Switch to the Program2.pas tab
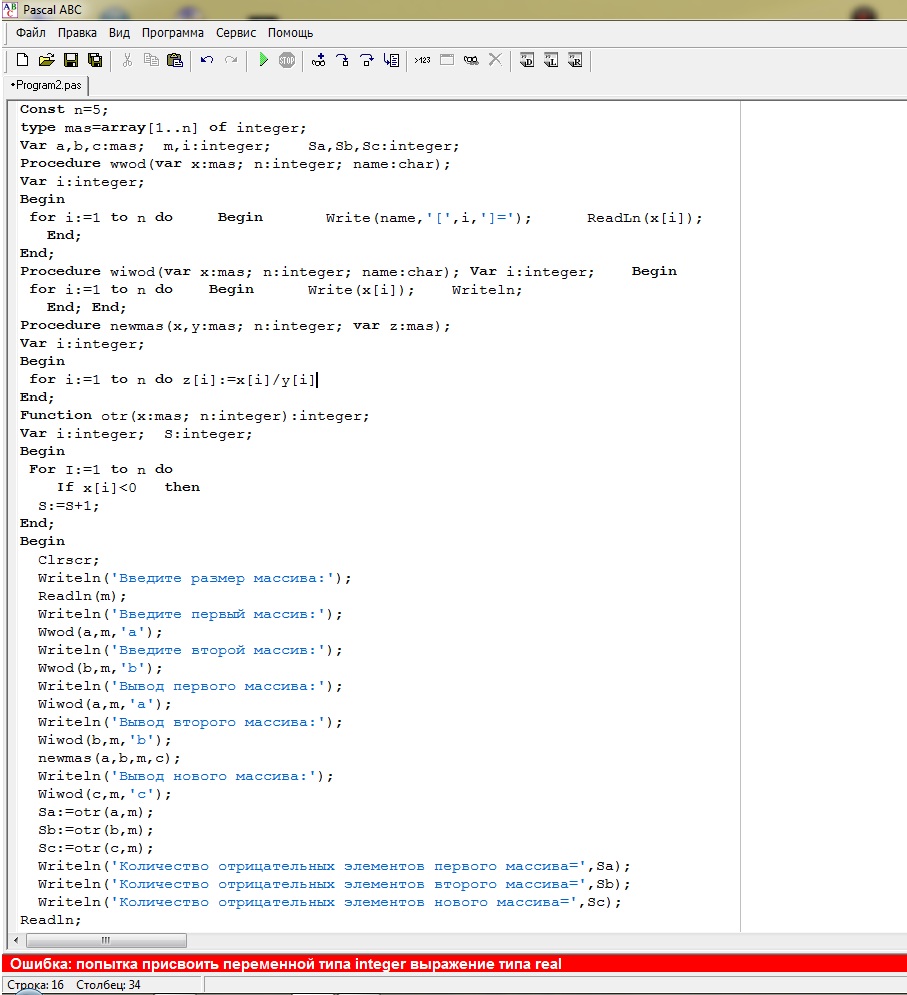907x995 pixels. point(46,85)
